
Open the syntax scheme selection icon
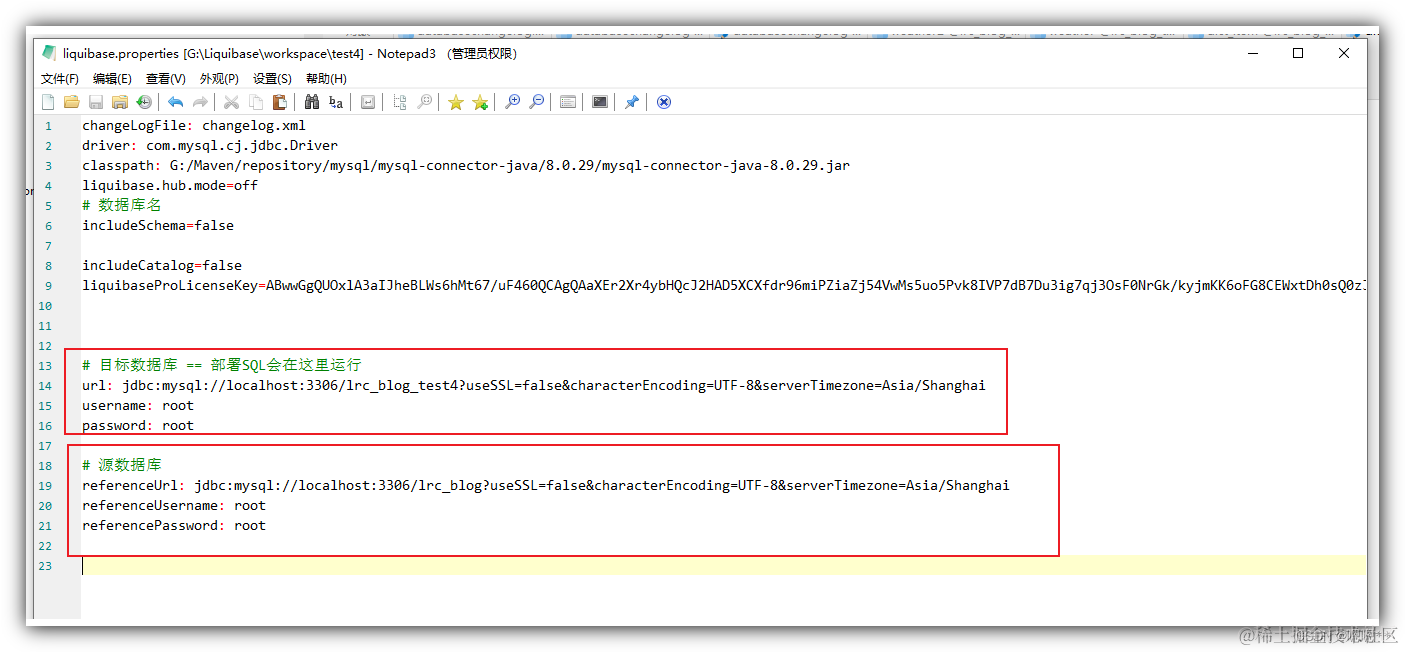(568, 102)
